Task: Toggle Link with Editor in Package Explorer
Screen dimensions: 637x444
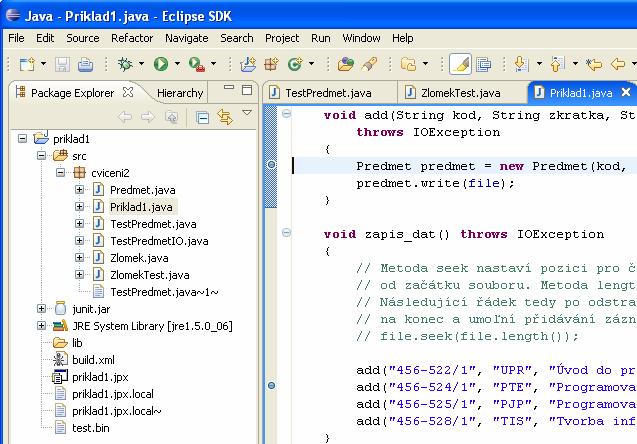Action: [225, 117]
